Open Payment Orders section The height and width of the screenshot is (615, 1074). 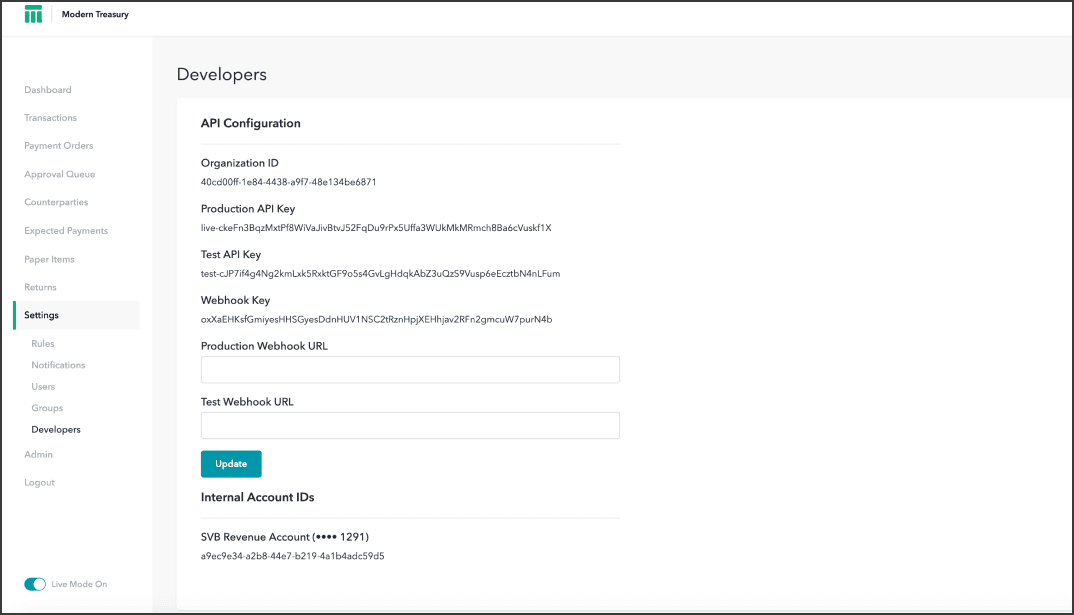point(58,146)
